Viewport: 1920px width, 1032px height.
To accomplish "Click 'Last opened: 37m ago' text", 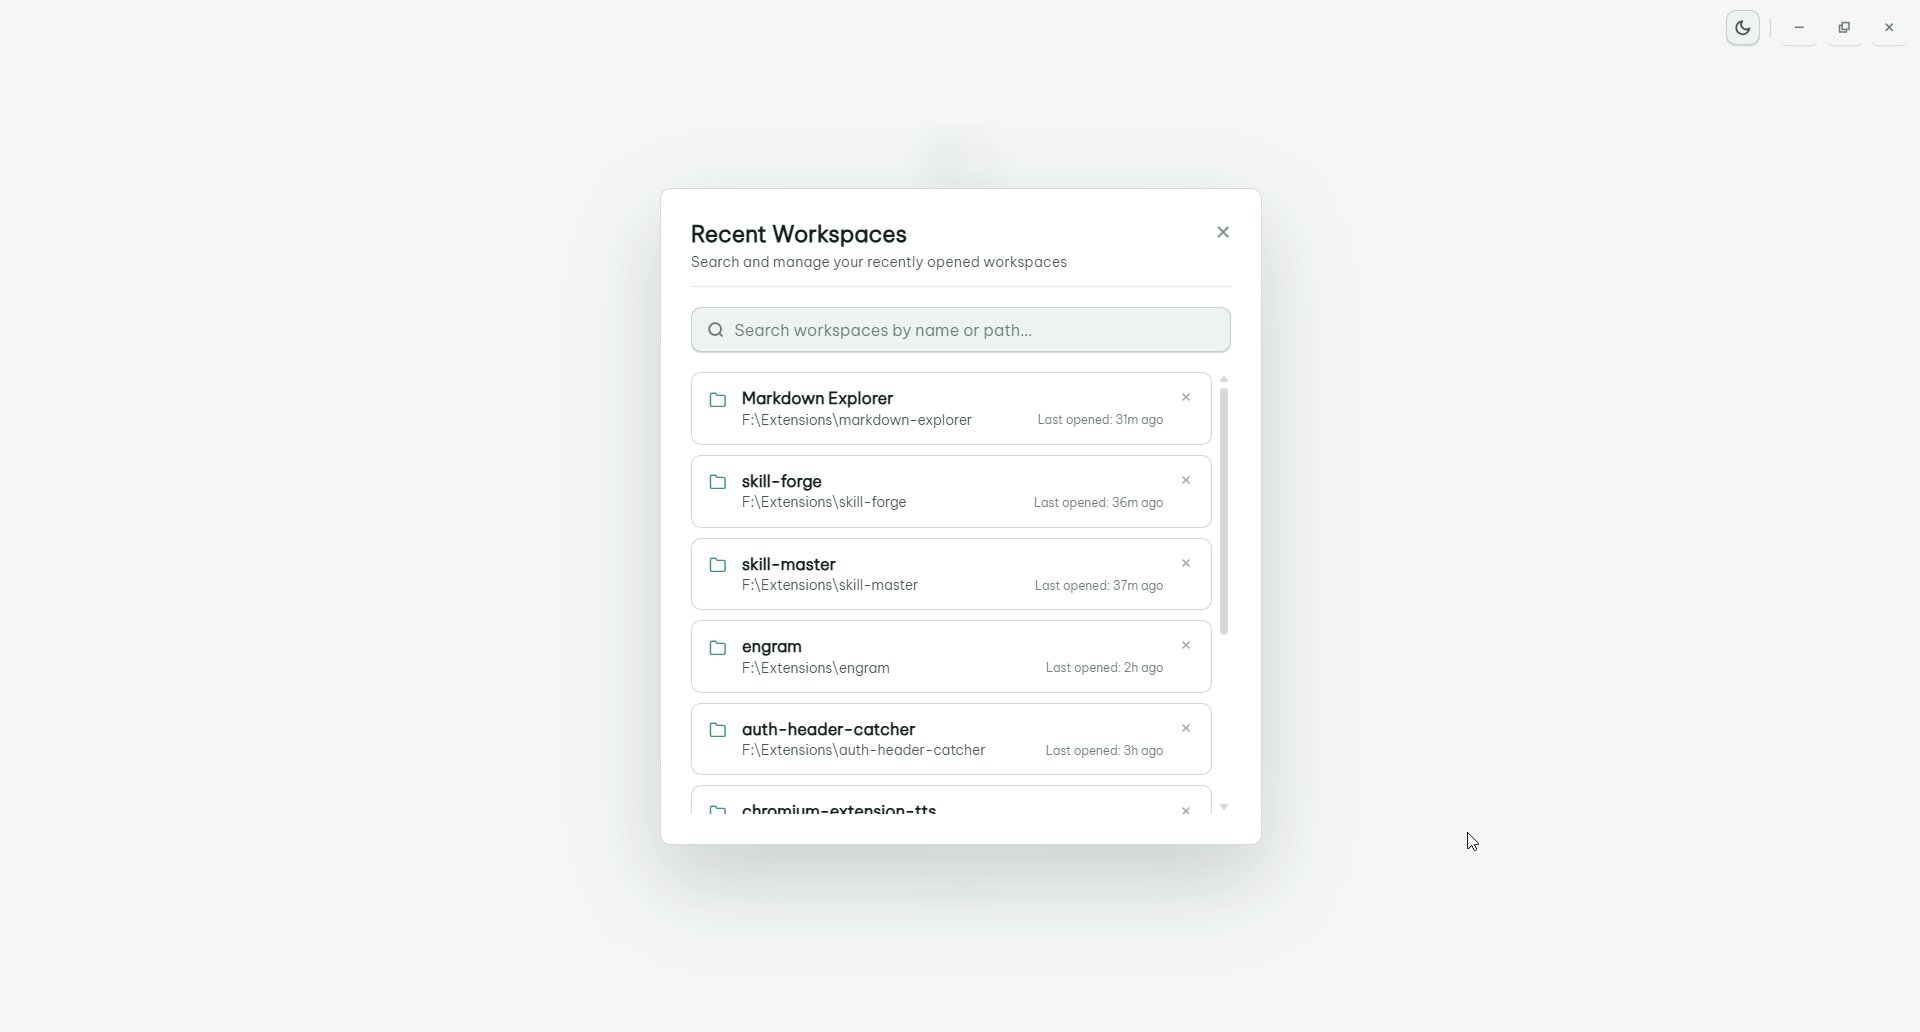I will click(1099, 587).
